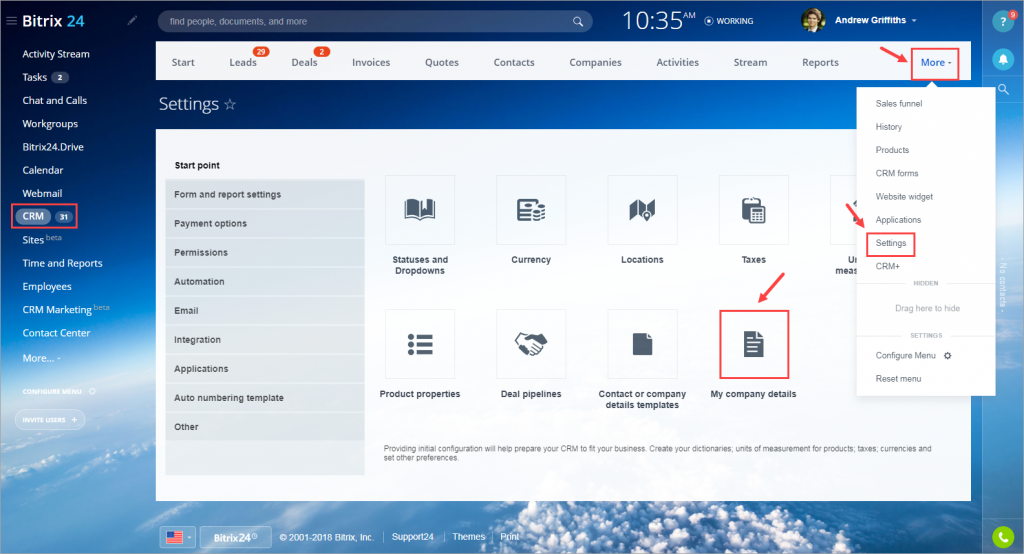Click the INVITE USERS button
Image resolution: width=1024 pixels, height=554 pixels.
pyautogui.click(x=50, y=419)
